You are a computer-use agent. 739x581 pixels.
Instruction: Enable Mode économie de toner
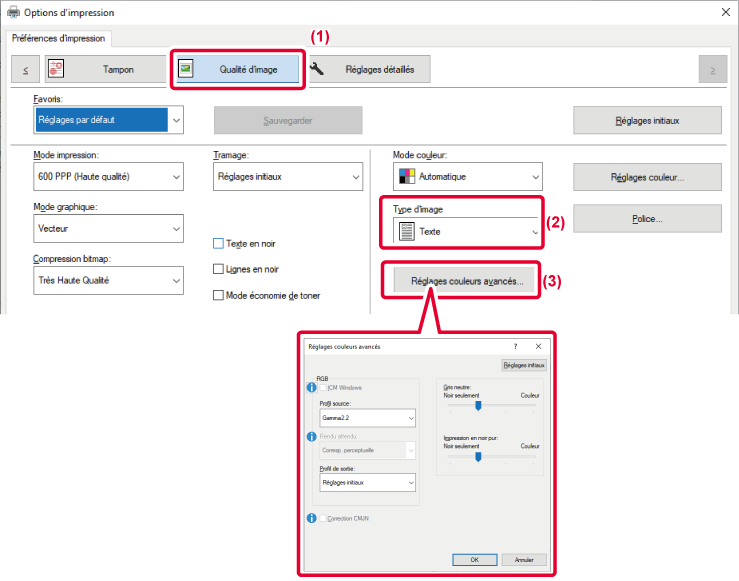(x=218, y=295)
